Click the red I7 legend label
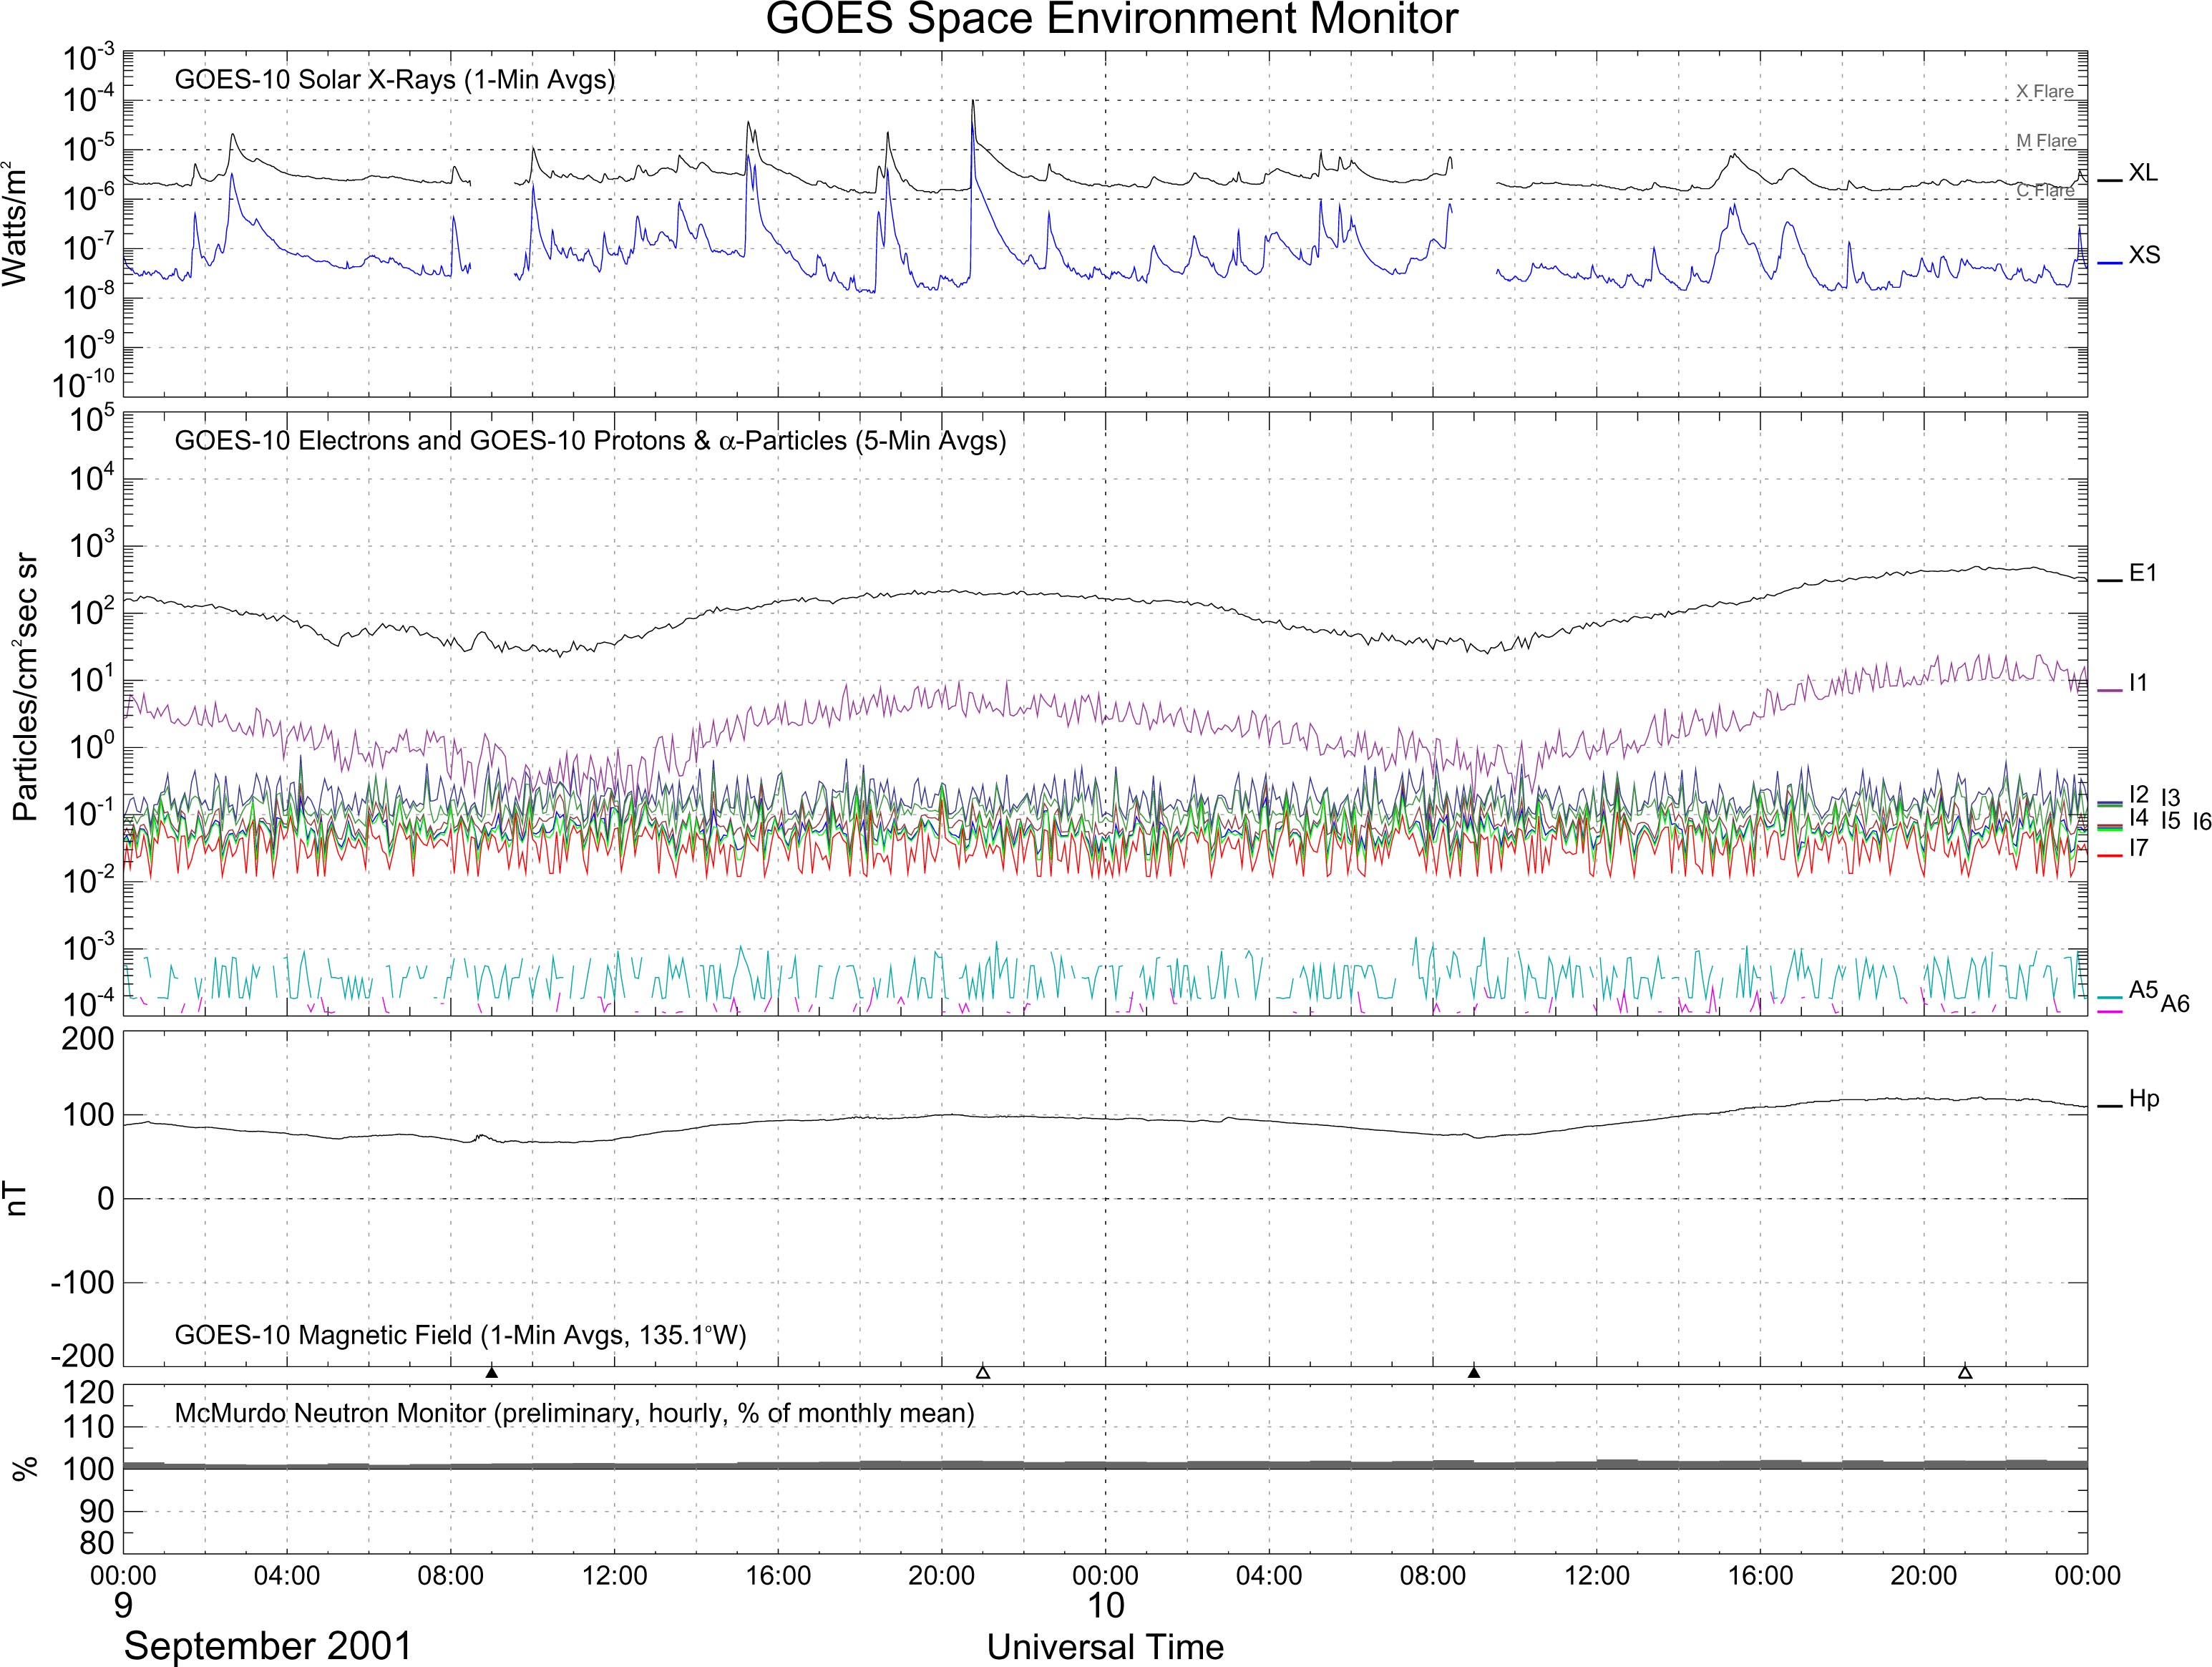The width and height of the screenshot is (2212, 1667). (x=2138, y=848)
